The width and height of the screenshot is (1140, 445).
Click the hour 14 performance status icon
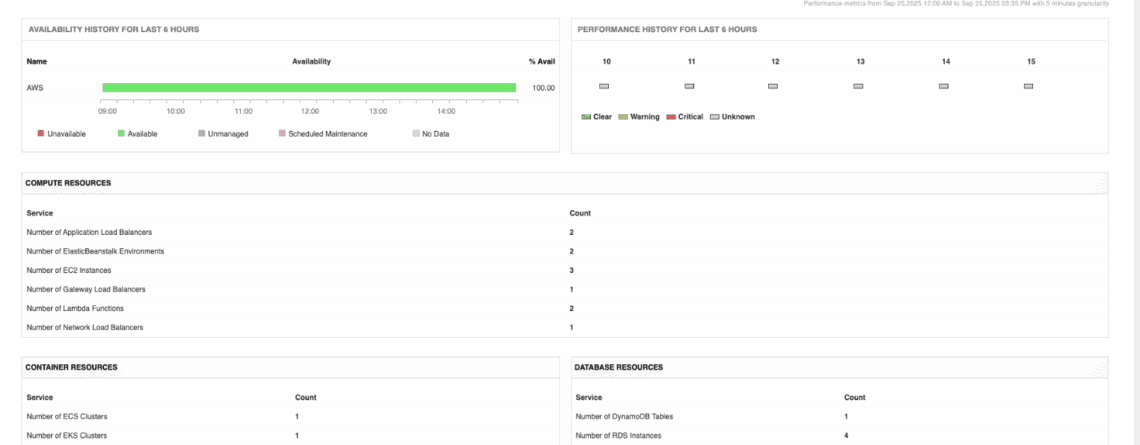944,87
